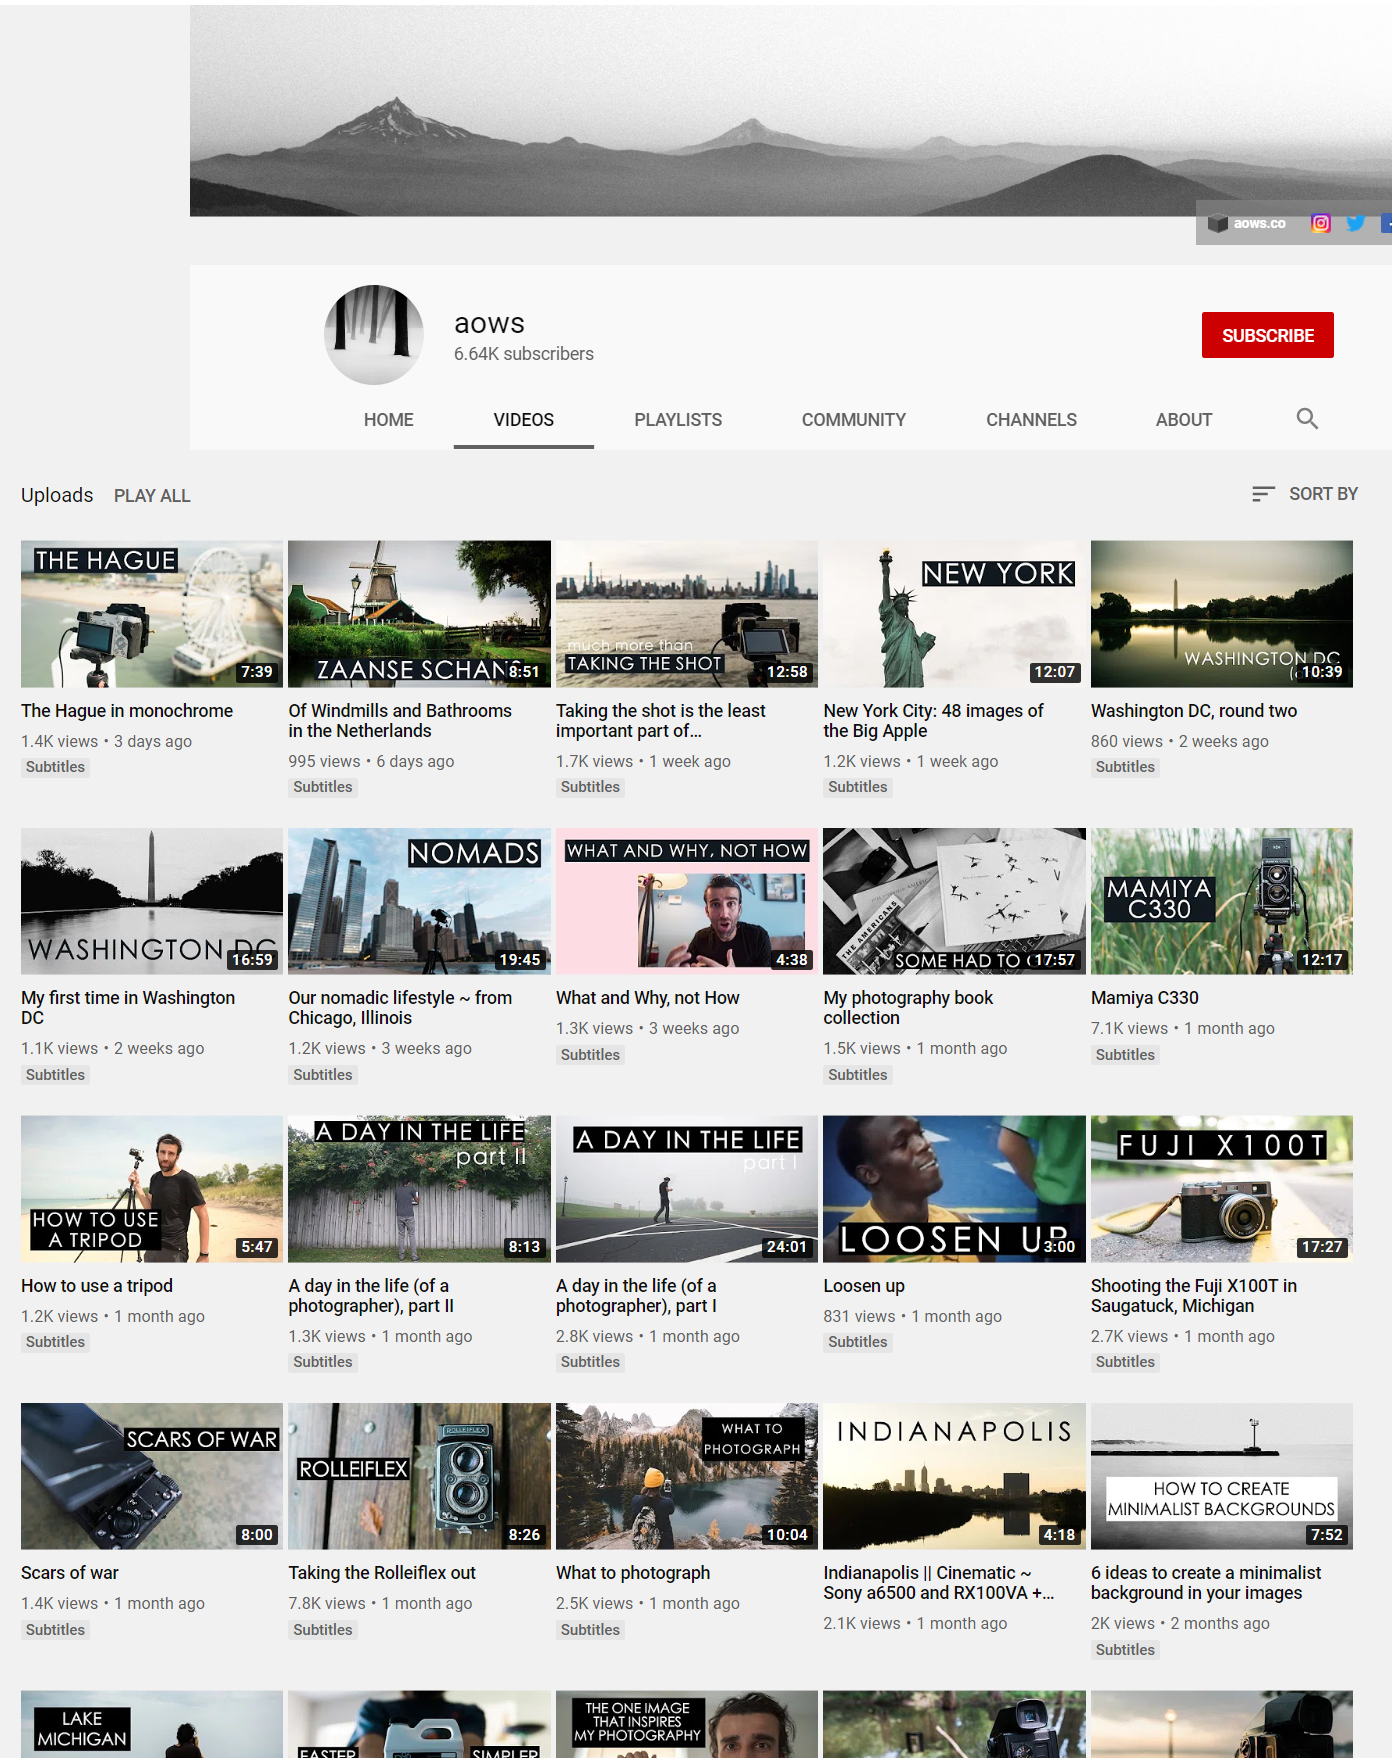Click Subtitles badge under Mamiya C330
Viewport: 1392px width, 1758px height.
point(1125,1055)
